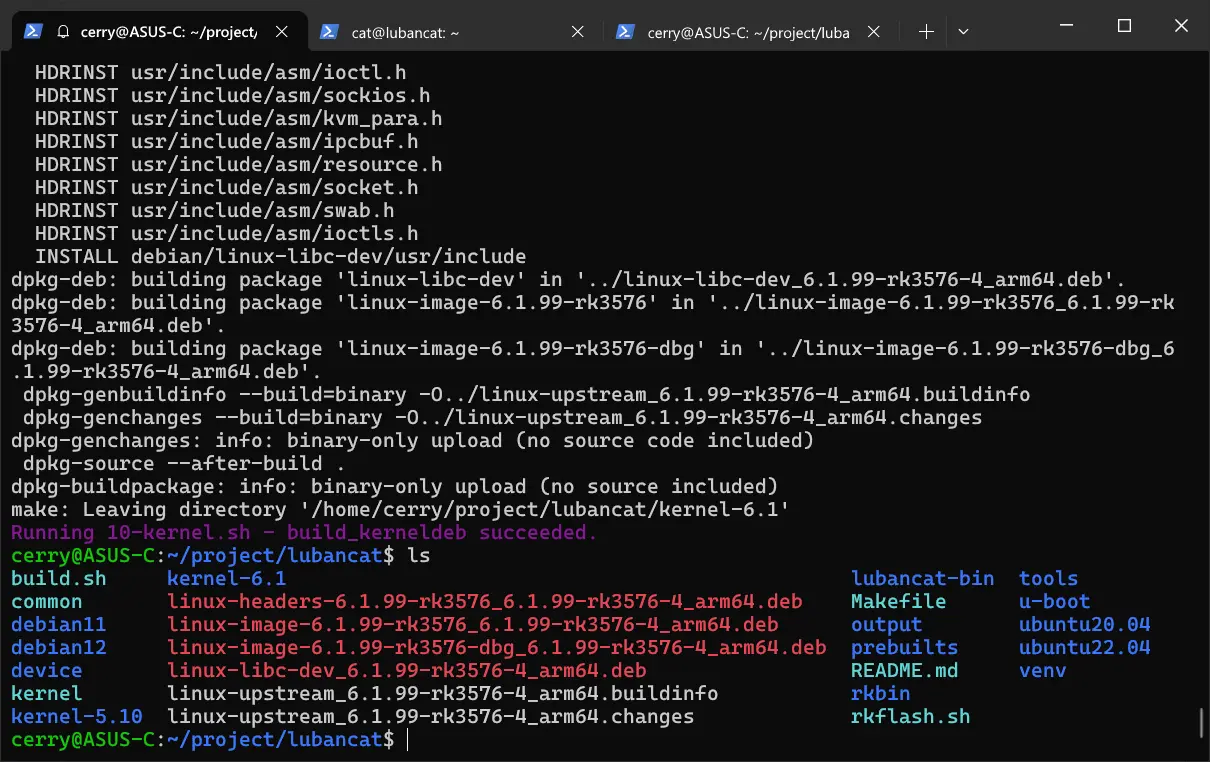Image resolution: width=1210 pixels, height=762 pixels.
Task: Select the first cerry@ASUS-C tab title
Action: [170, 32]
